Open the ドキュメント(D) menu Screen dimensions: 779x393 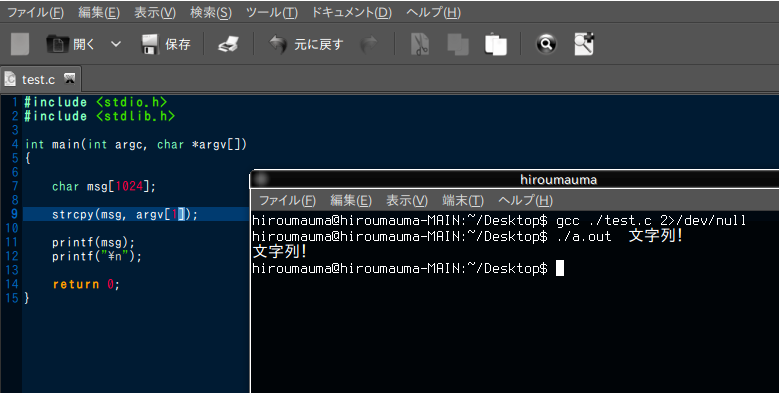352,12
